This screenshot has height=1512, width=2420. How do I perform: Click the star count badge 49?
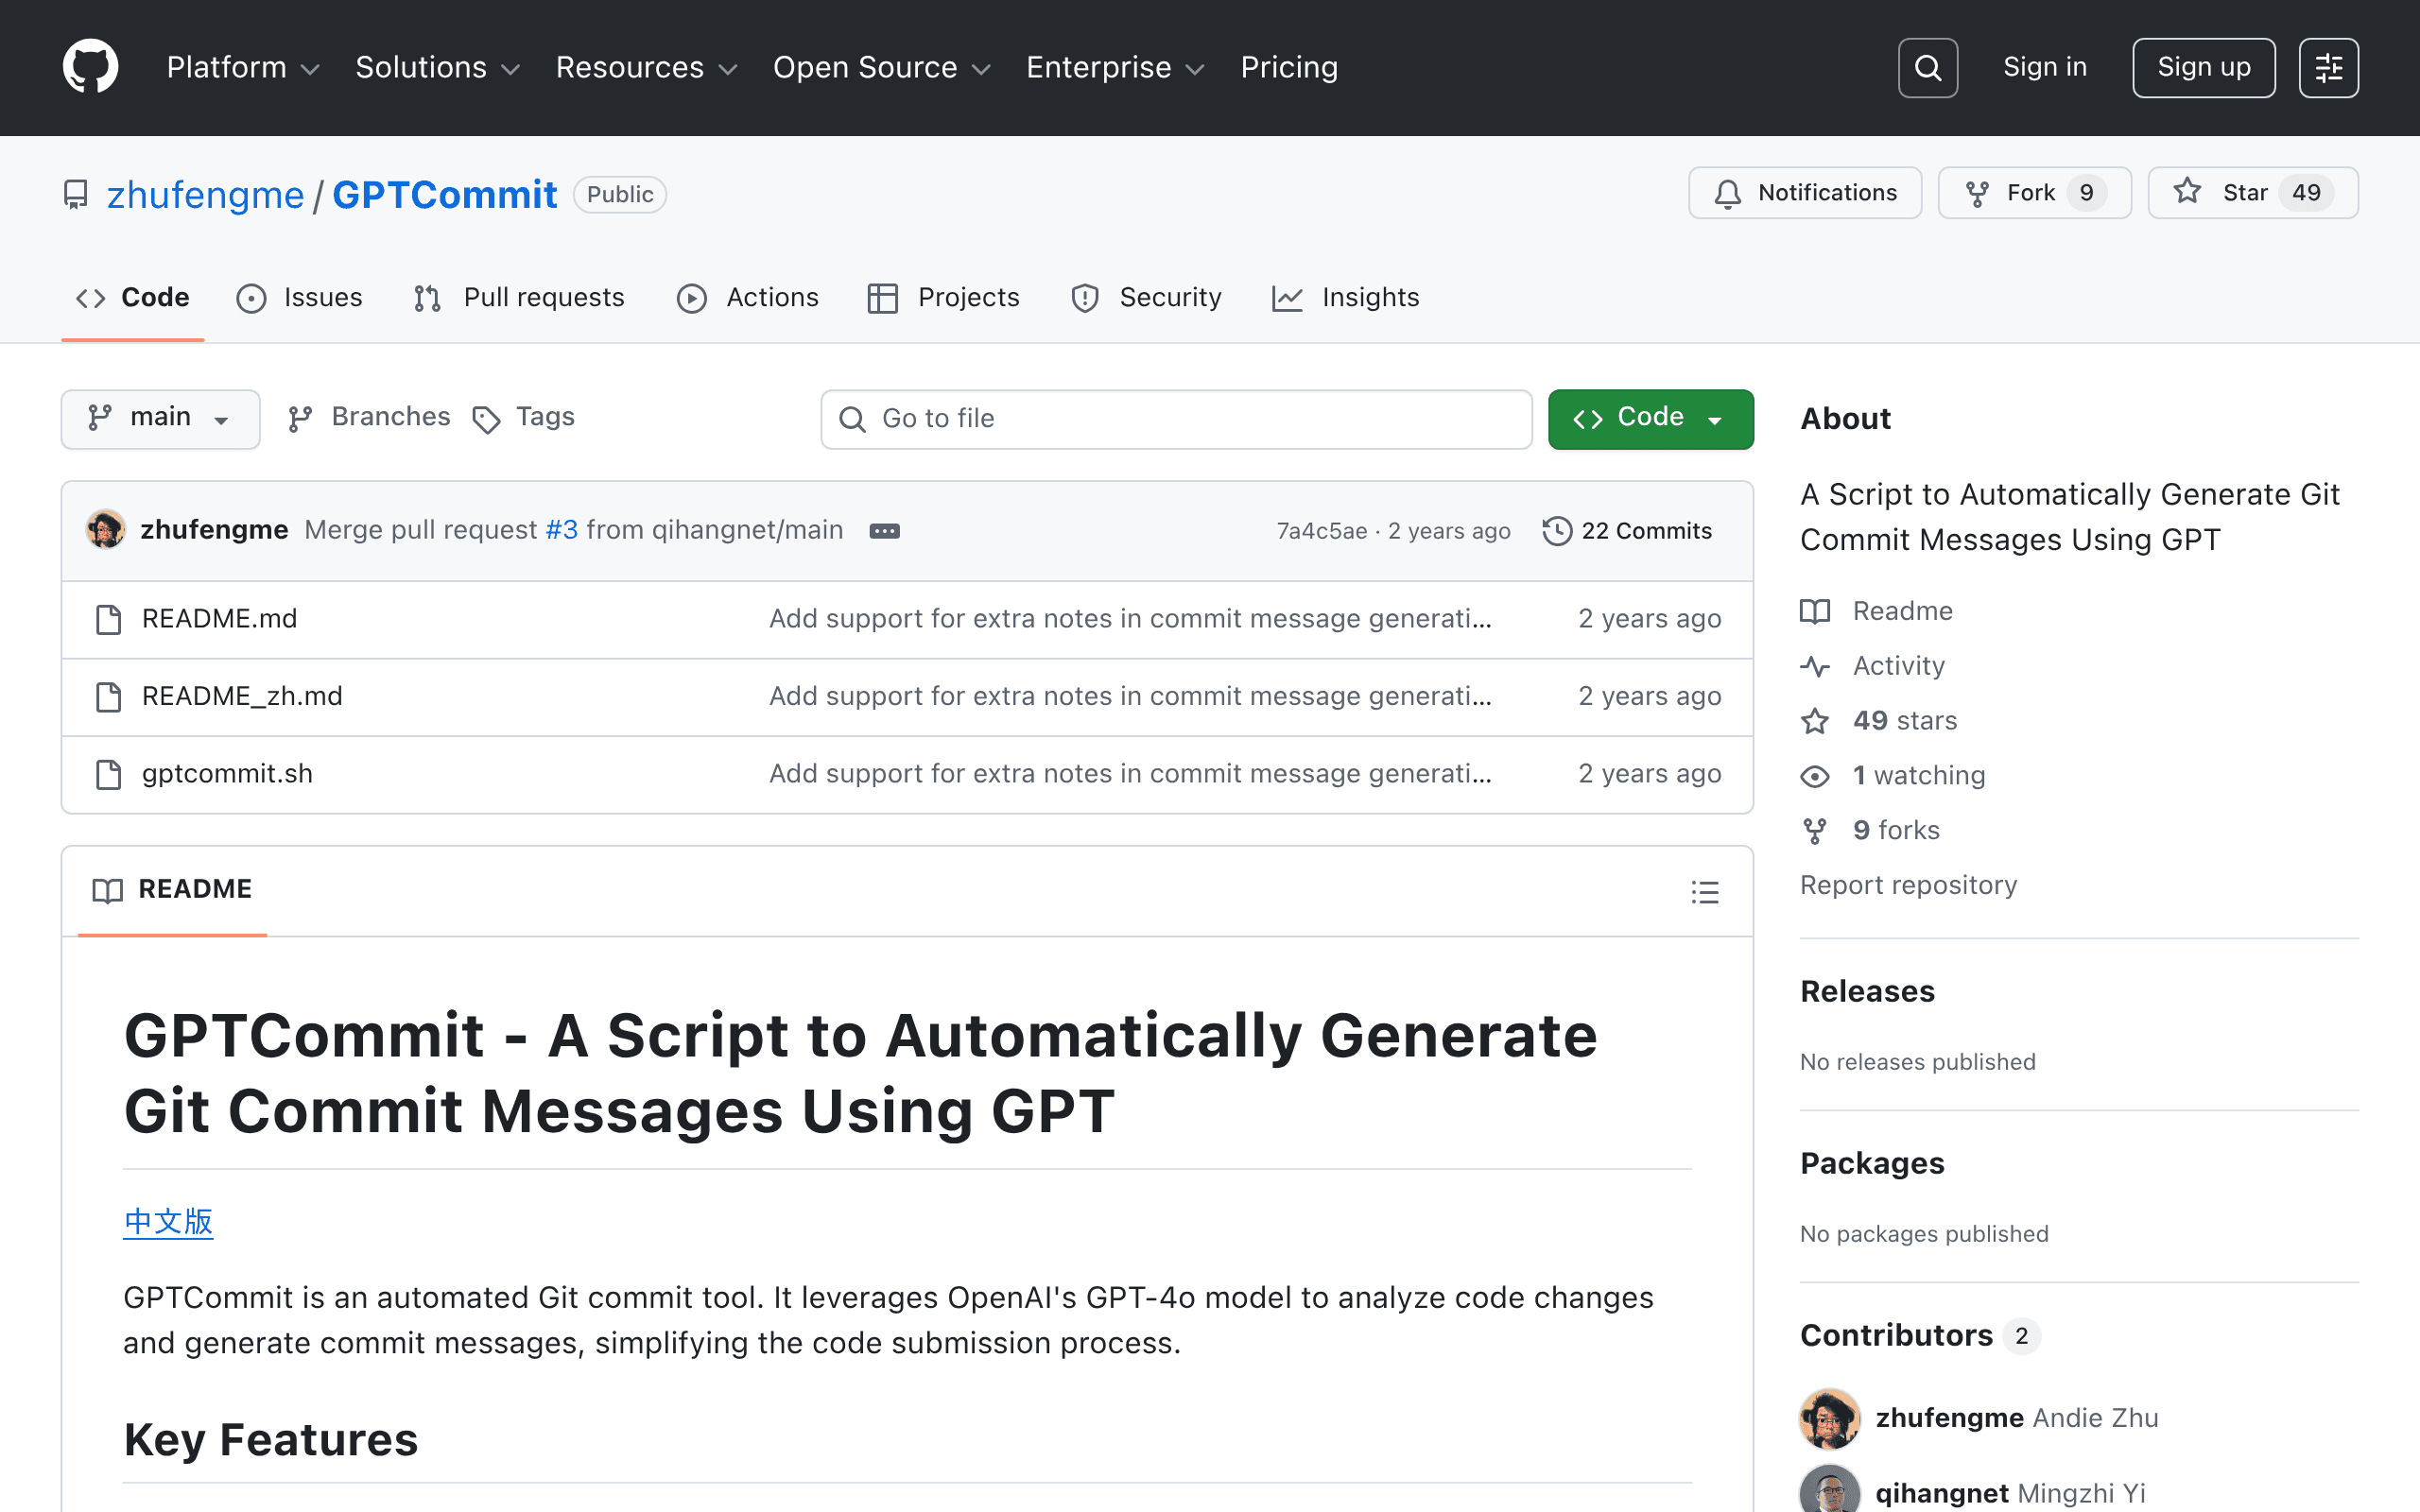point(2306,193)
